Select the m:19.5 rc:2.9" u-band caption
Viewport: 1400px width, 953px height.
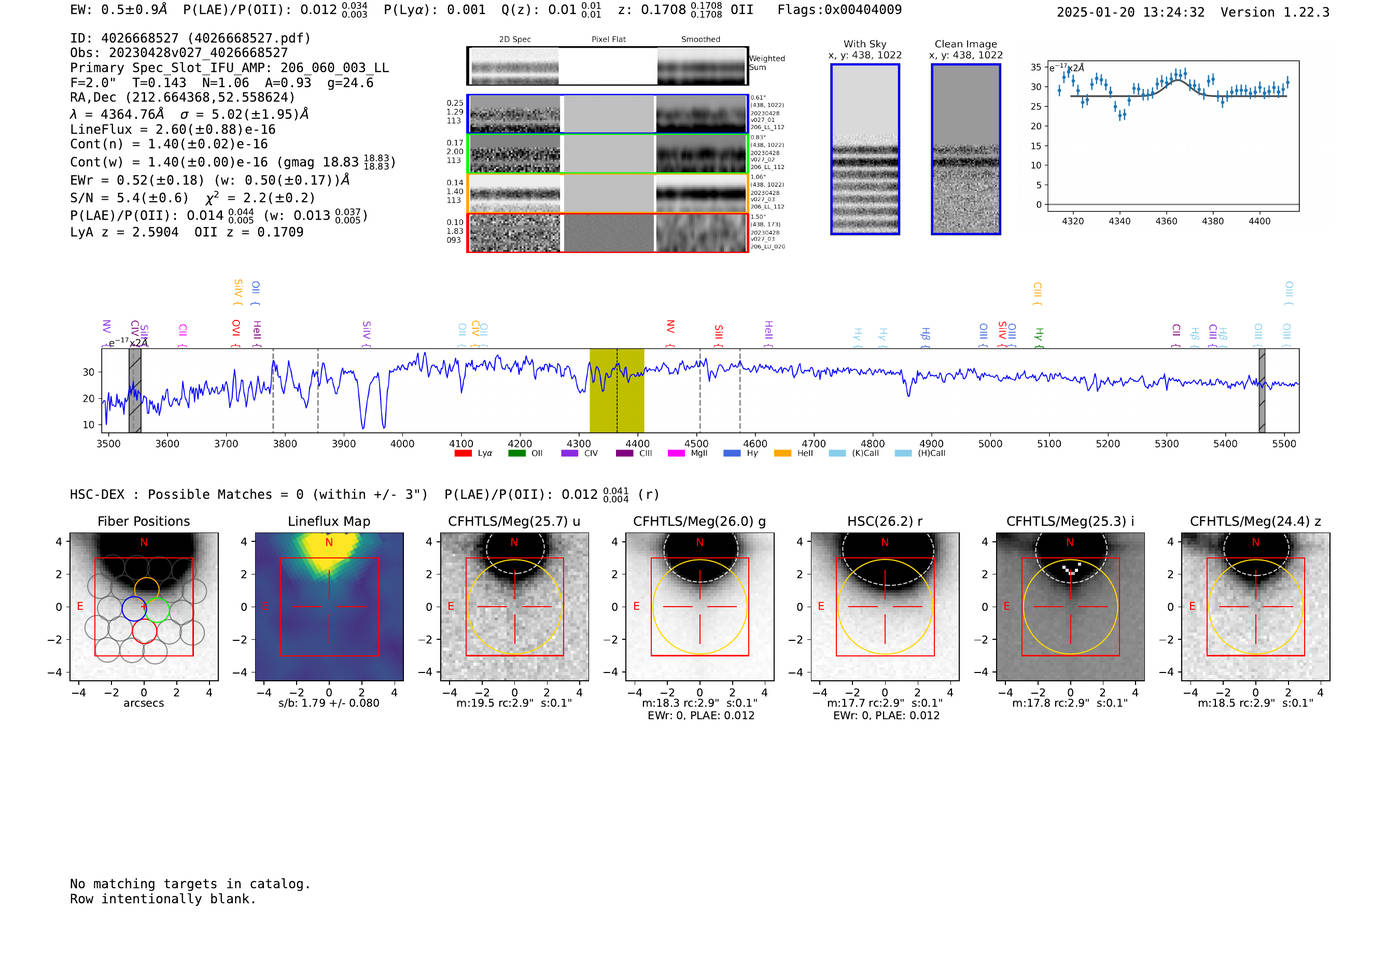pos(514,703)
